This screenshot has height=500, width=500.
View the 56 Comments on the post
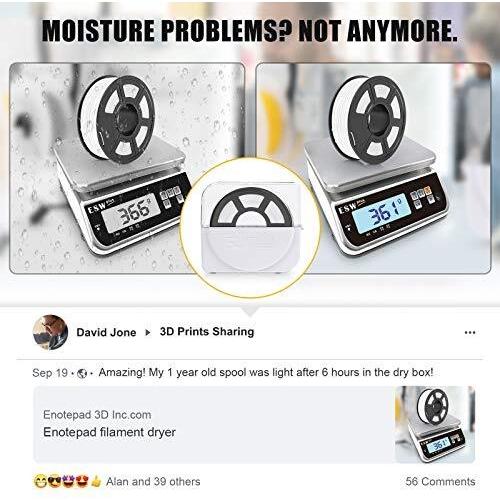click(x=440, y=481)
